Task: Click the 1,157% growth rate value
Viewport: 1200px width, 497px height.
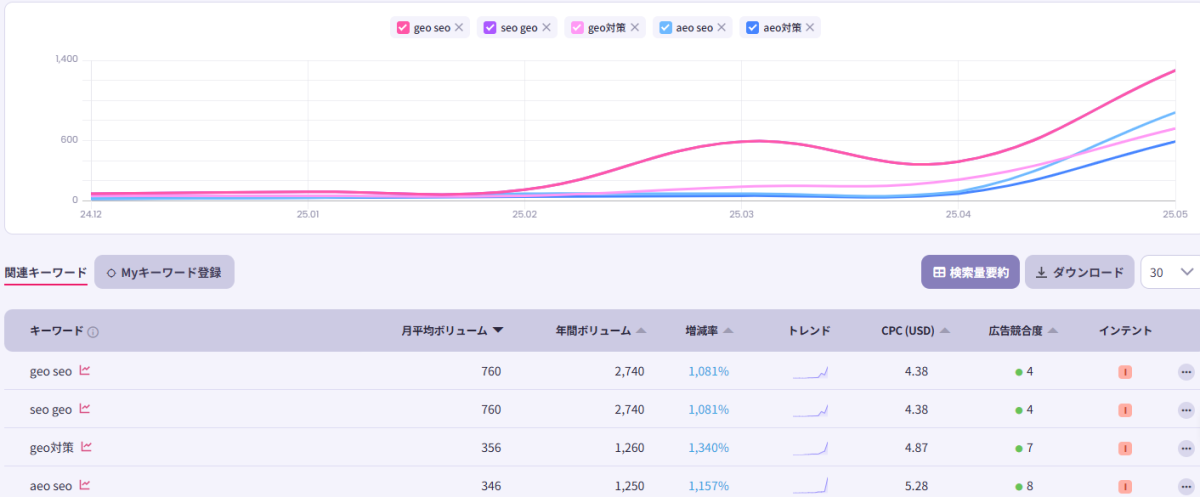Action: [708, 486]
